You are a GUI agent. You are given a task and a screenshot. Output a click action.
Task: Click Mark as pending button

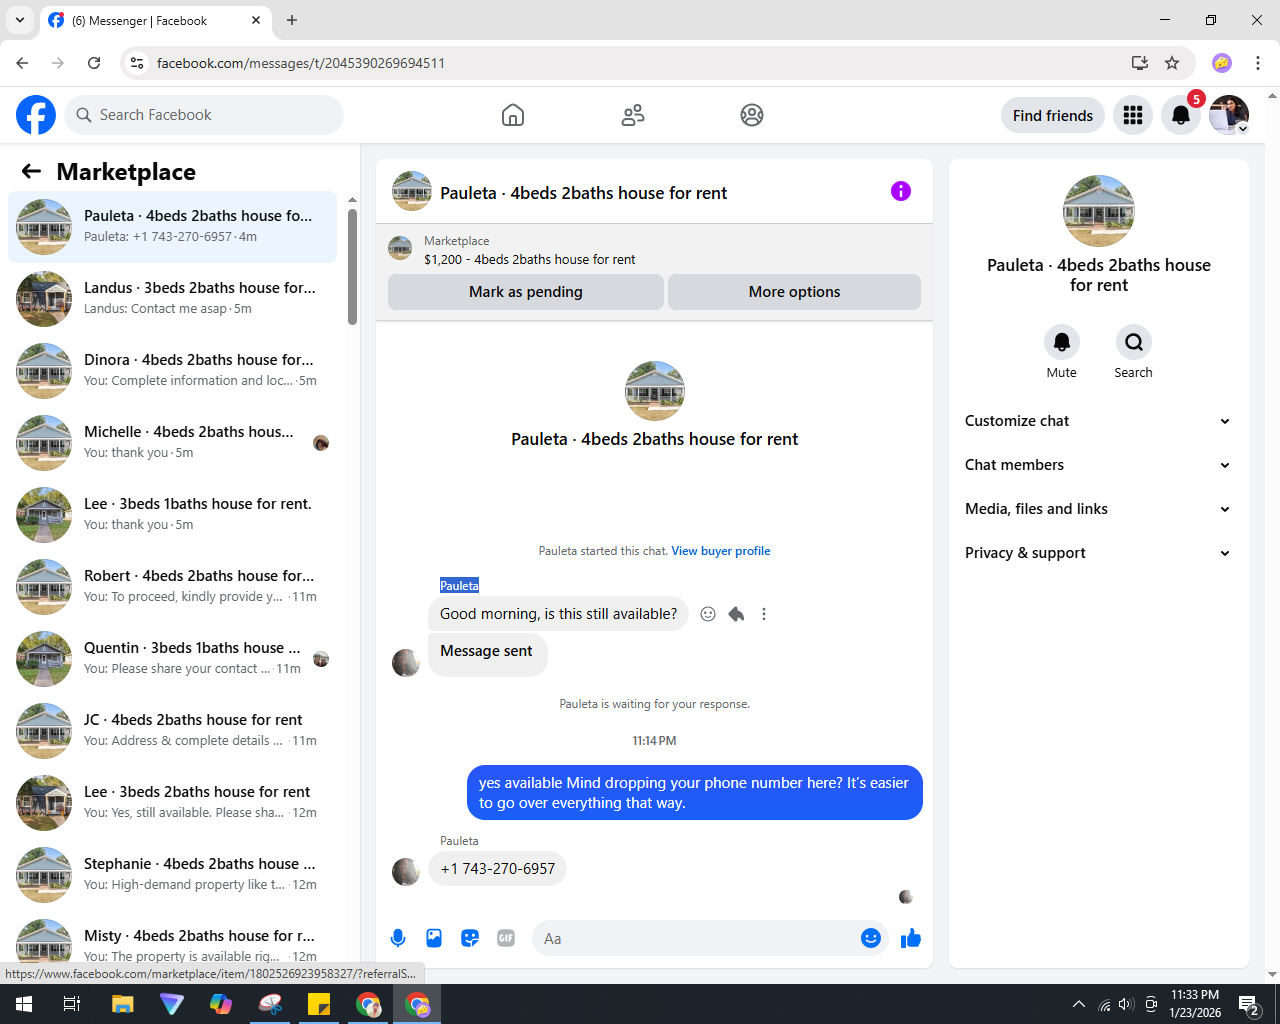pyautogui.click(x=526, y=292)
